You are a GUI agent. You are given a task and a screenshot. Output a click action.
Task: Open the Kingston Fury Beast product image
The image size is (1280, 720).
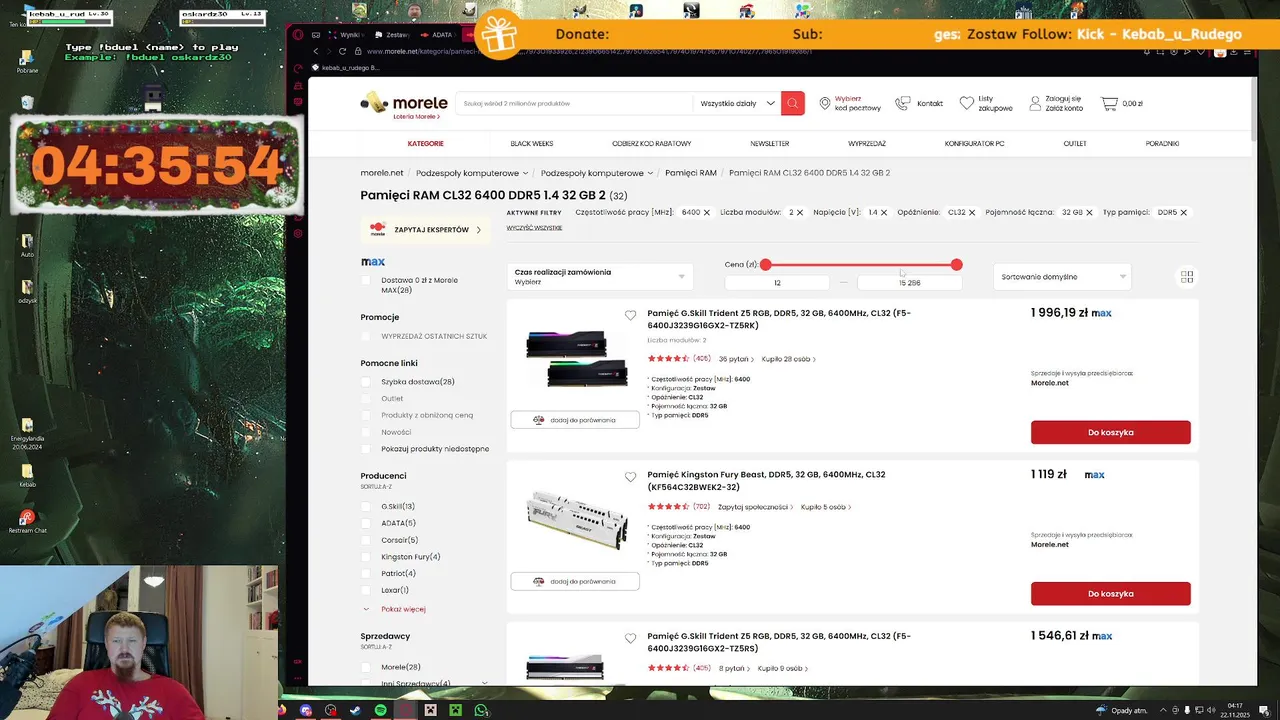pos(576,520)
